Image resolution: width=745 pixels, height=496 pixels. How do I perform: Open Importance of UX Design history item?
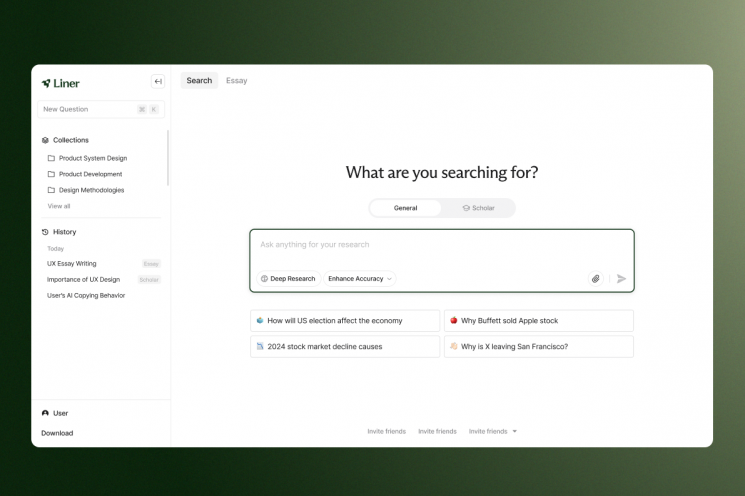(x=83, y=280)
